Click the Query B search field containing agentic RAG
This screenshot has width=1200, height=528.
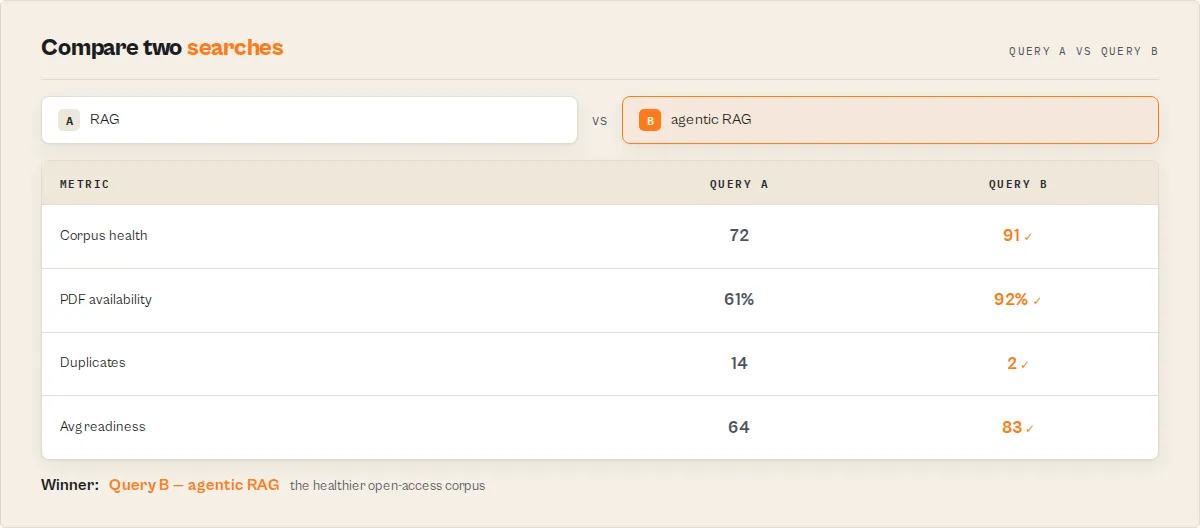(x=890, y=120)
